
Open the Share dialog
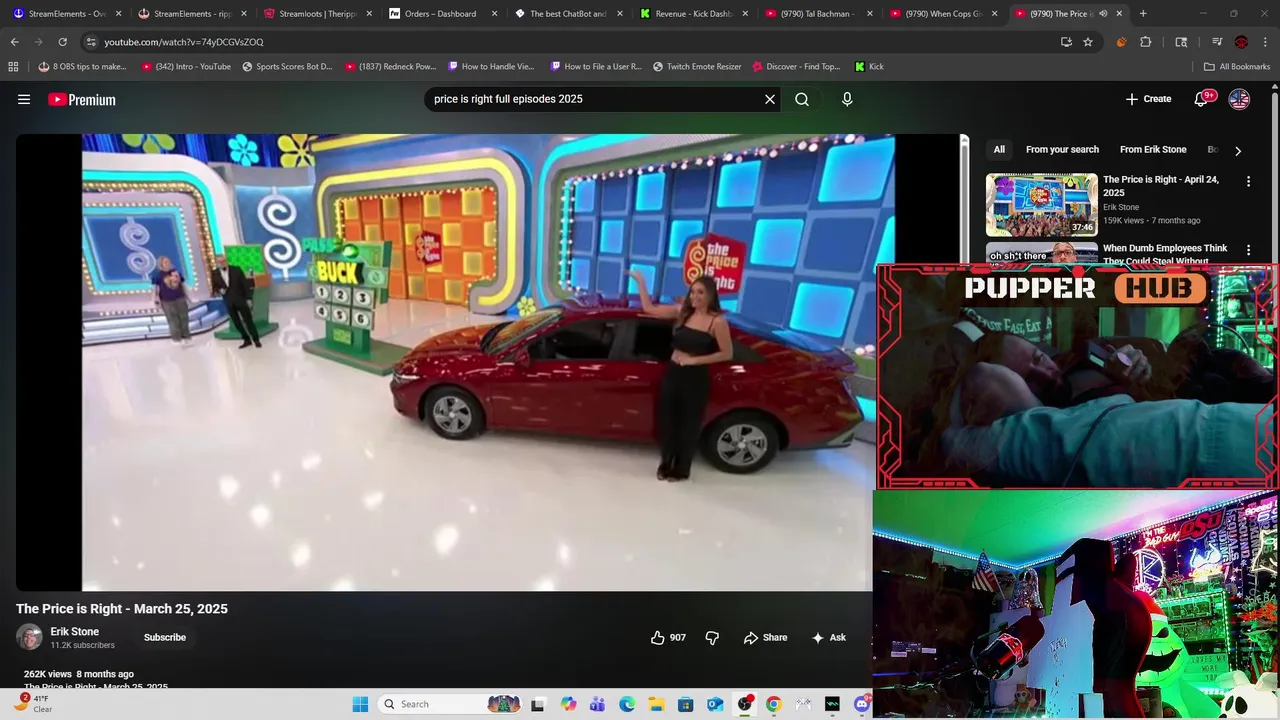(765, 637)
